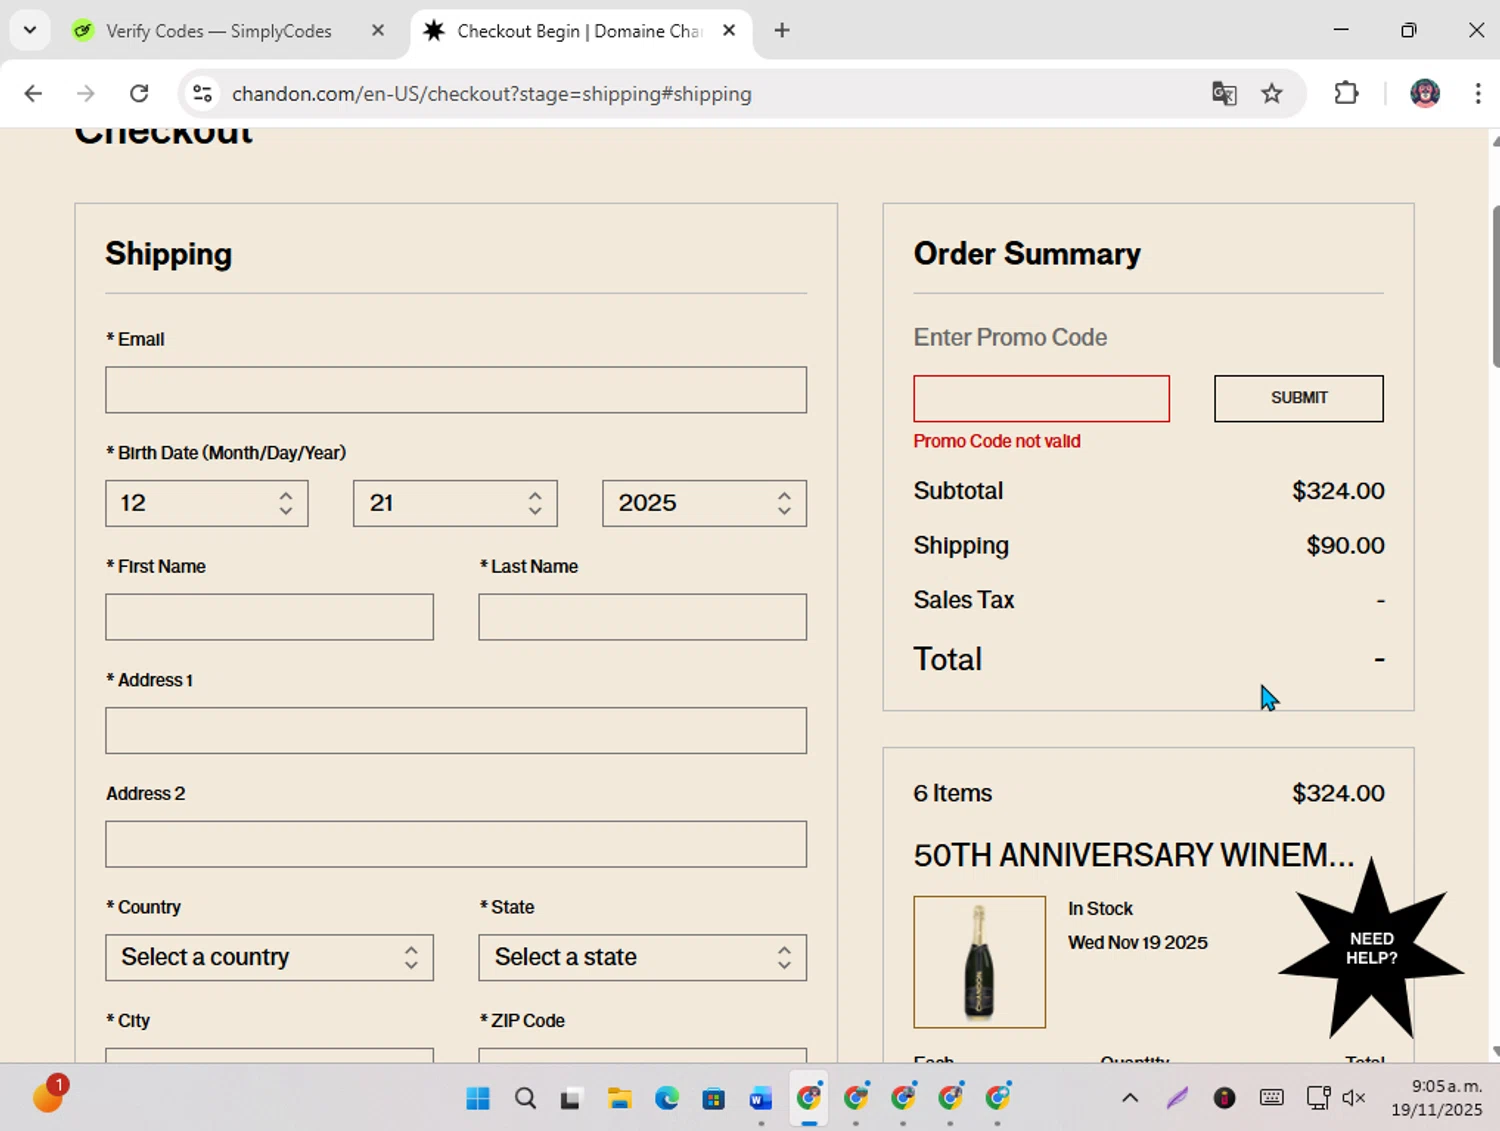Open a new browser tab
Viewport: 1500px width, 1131px height.
pyautogui.click(x=782, y=30)
